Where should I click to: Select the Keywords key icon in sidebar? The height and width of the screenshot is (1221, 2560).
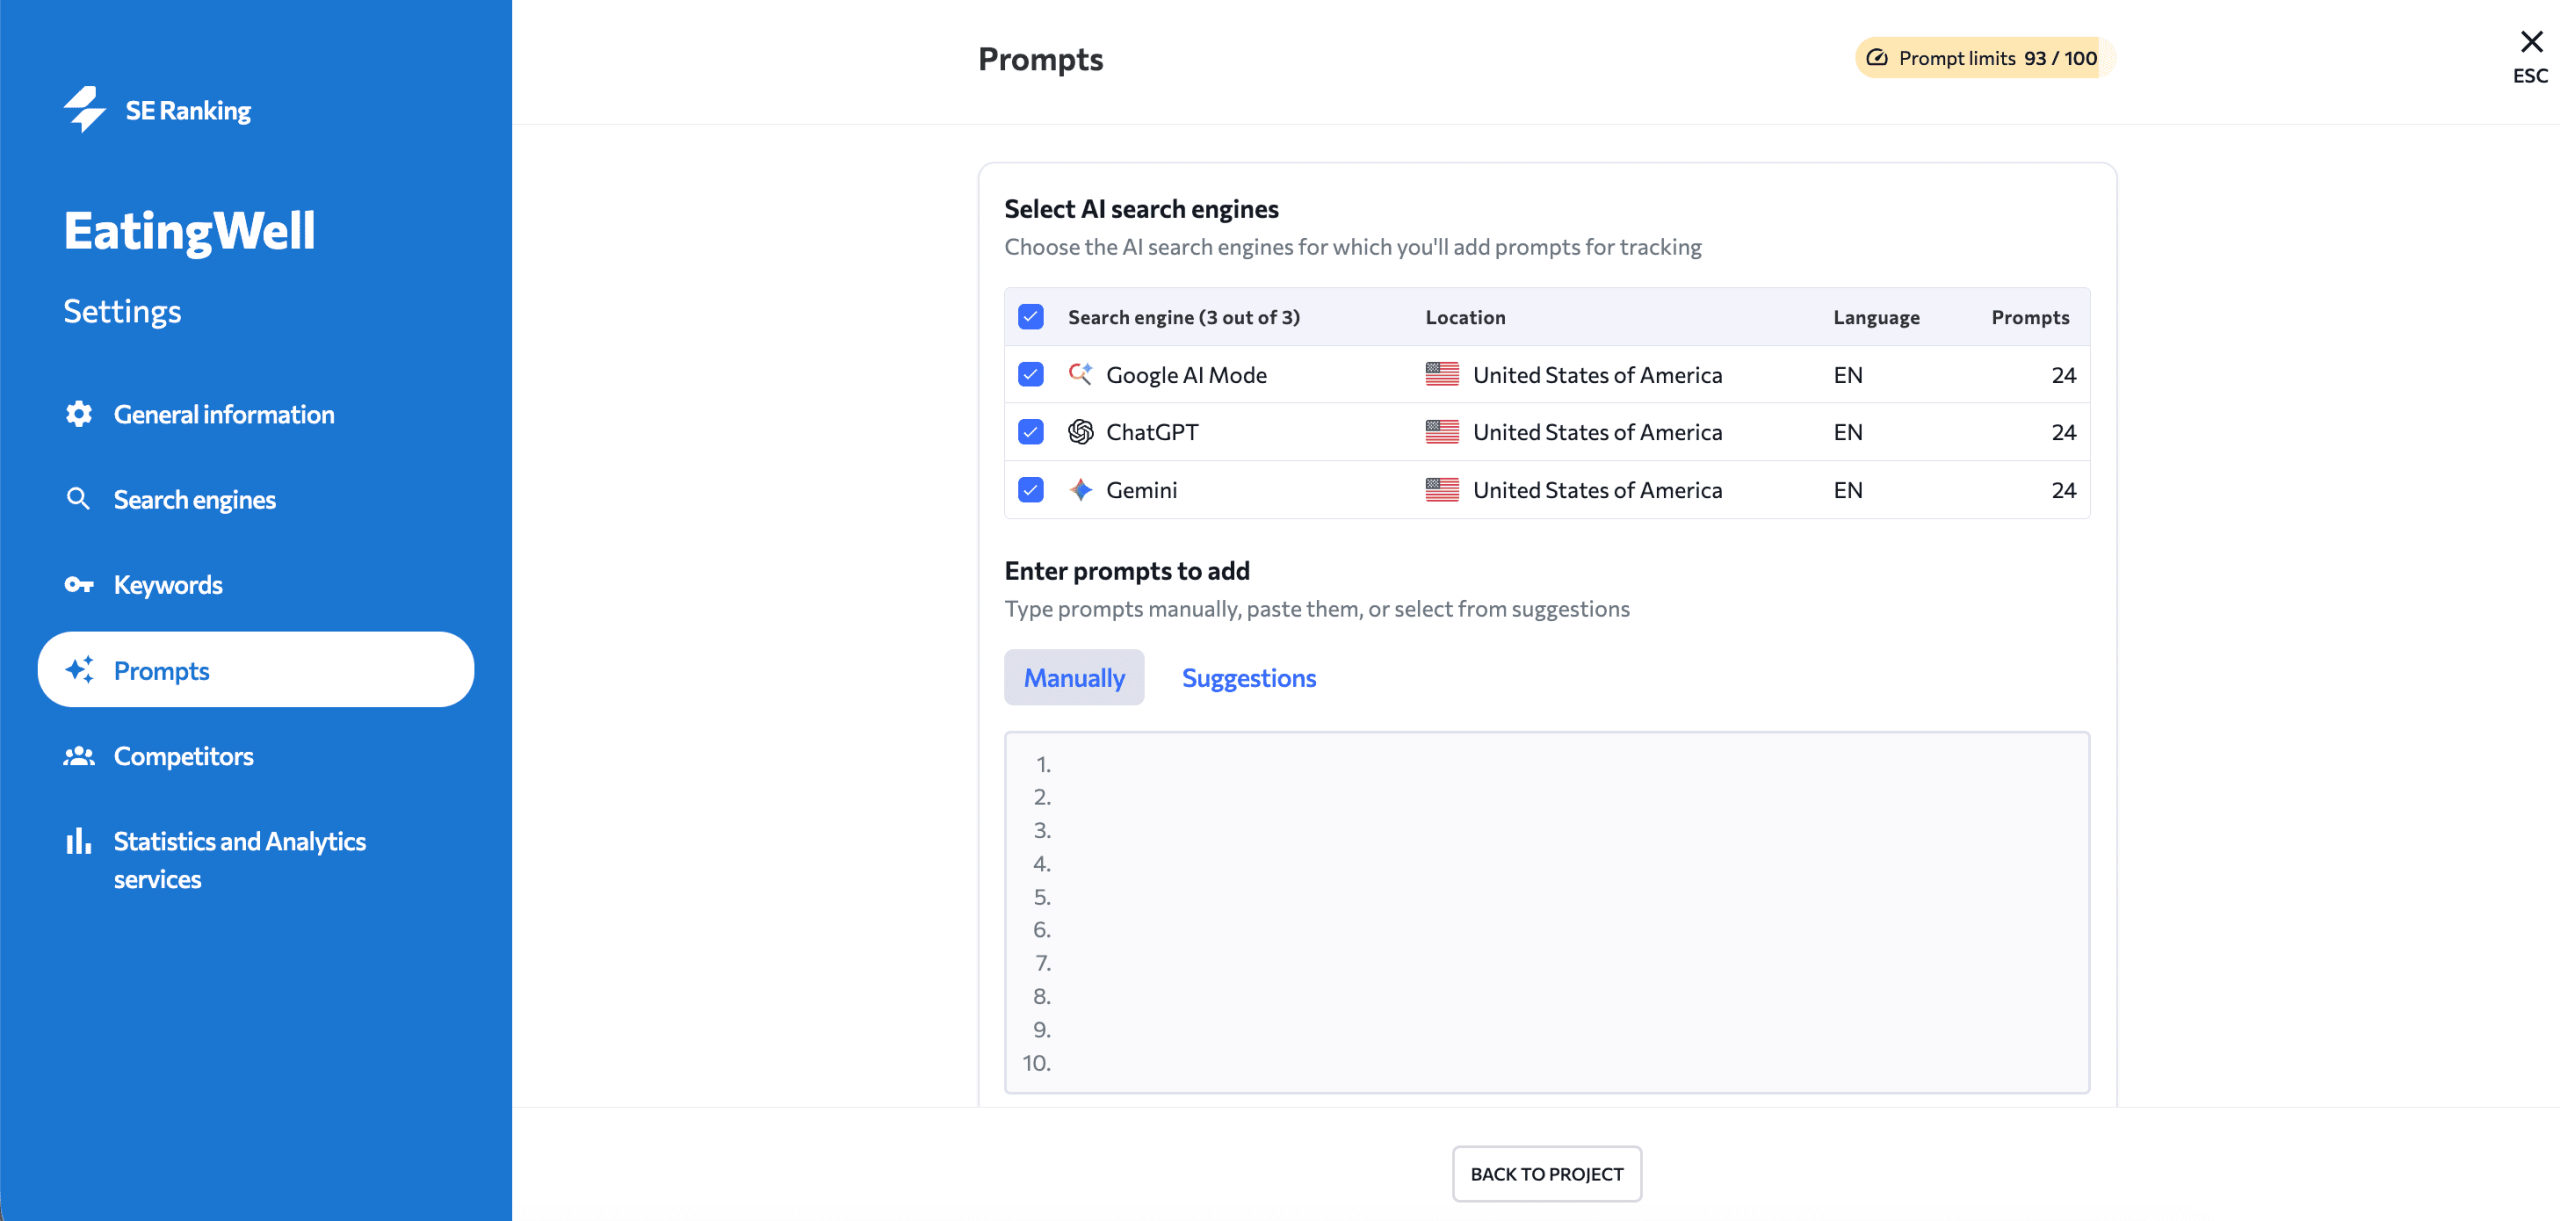click(79, 584)
